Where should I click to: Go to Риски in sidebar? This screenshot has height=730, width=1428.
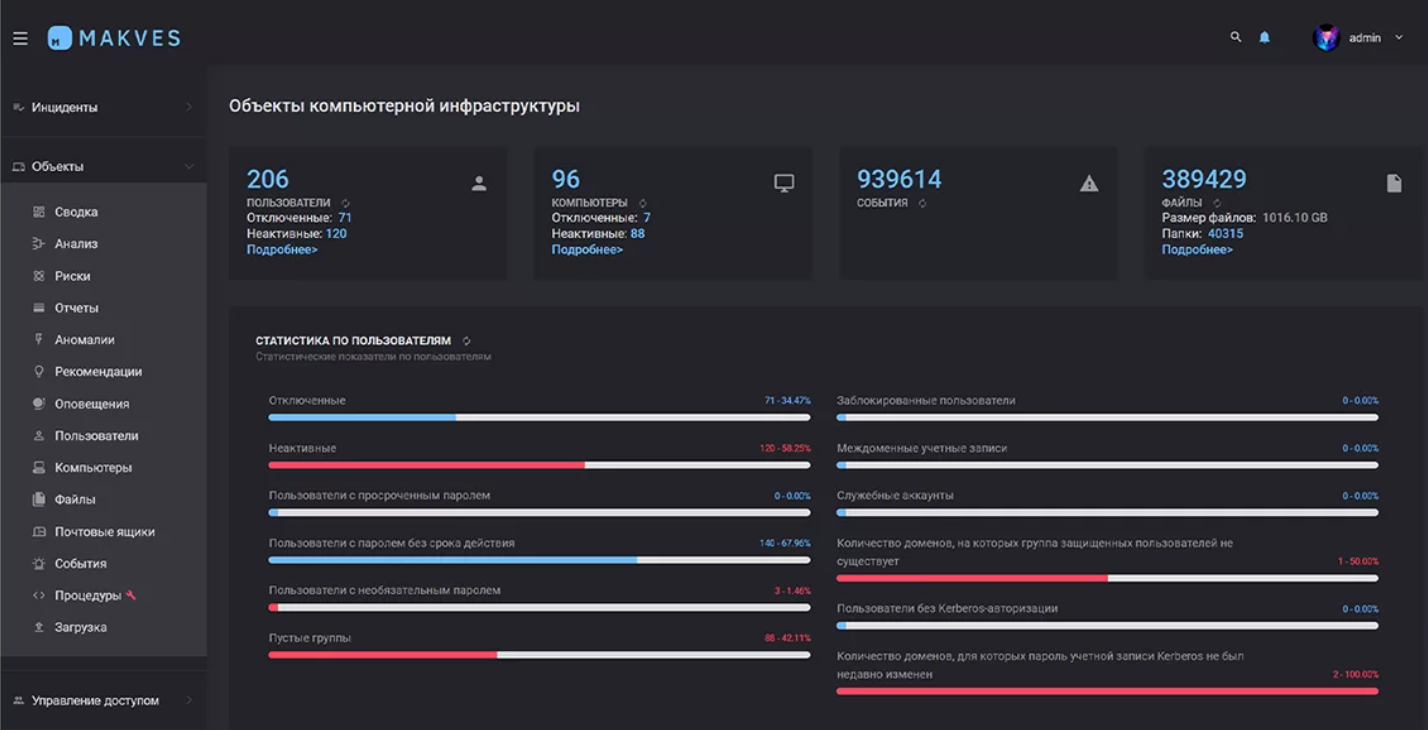pos(72,276)
